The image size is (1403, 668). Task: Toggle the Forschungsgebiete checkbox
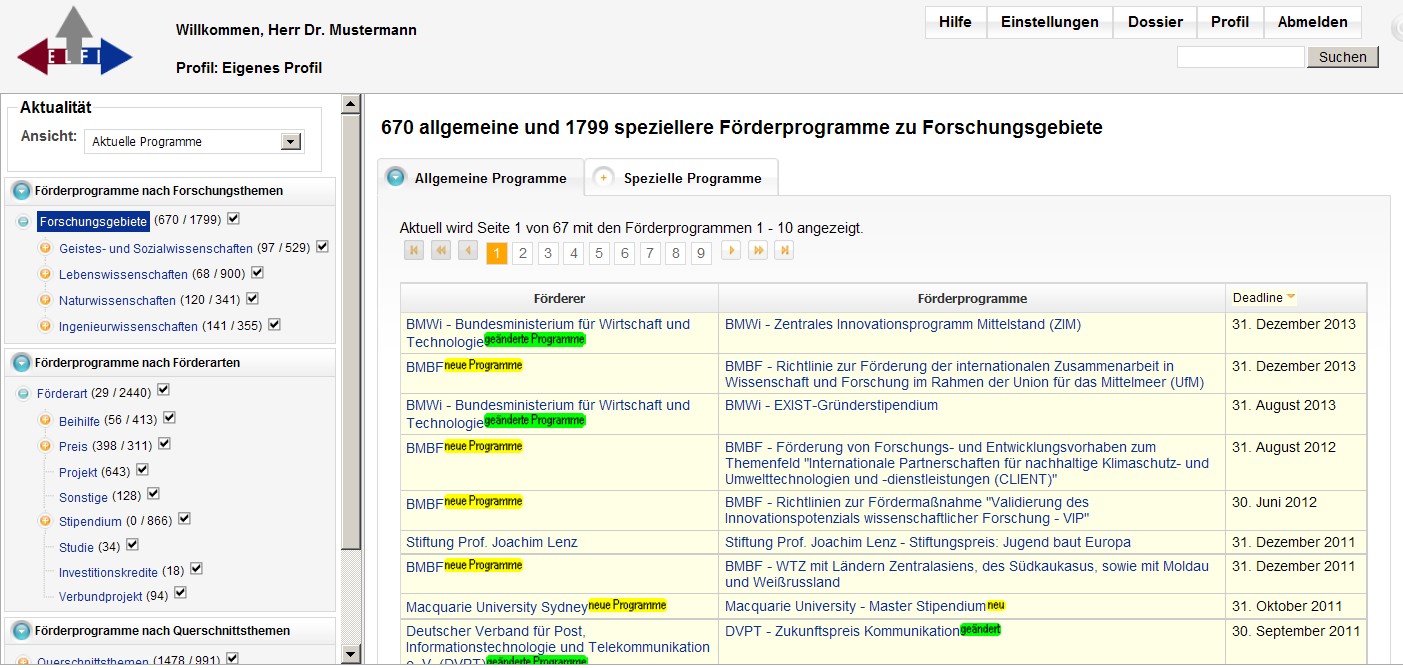(x=233, y=219)
